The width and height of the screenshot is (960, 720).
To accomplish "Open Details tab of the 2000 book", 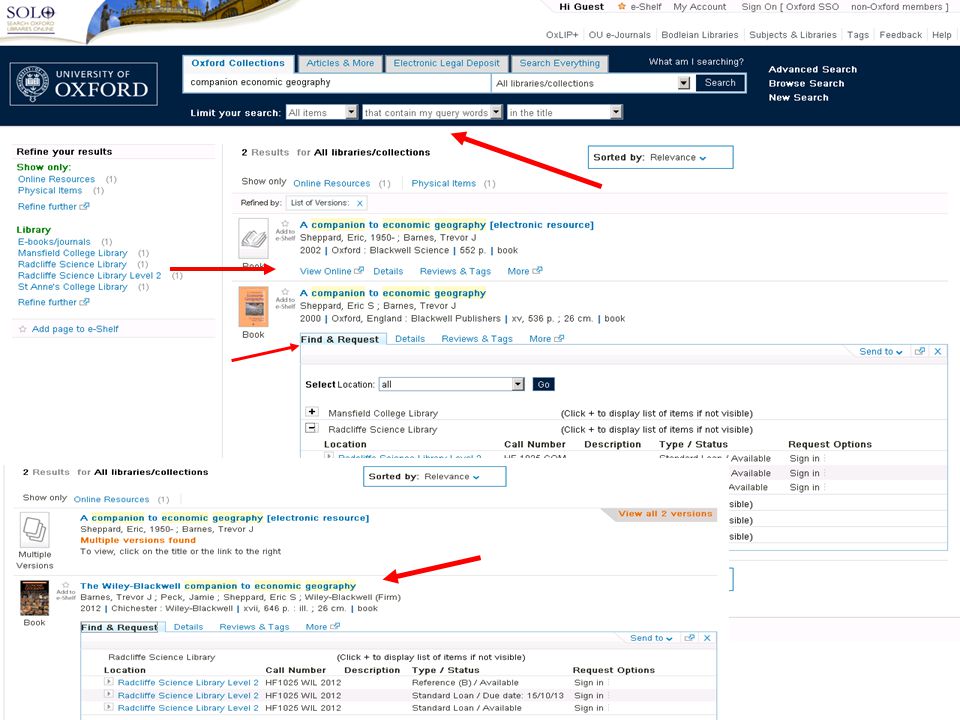I will coord(410,339).
